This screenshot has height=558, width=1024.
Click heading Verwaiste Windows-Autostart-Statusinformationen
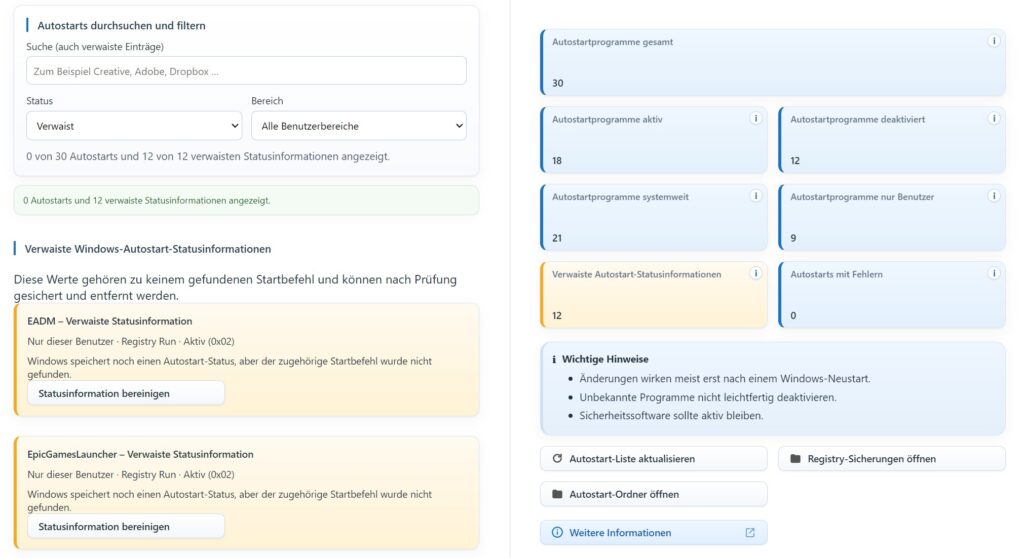coord(148,249)
